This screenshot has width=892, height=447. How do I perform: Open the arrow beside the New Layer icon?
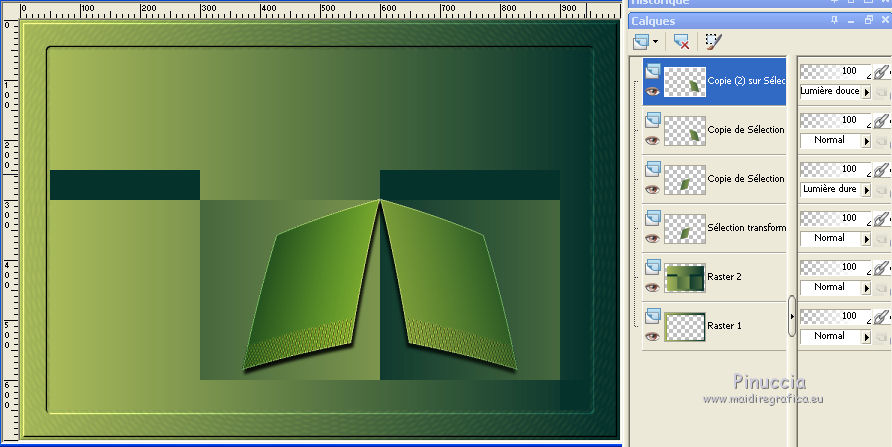pyautogui.click(x=656, y=42)
